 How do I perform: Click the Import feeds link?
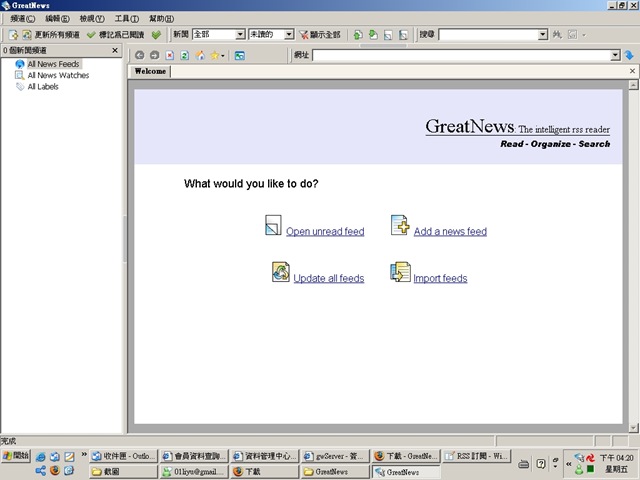[x=440, y=278]
